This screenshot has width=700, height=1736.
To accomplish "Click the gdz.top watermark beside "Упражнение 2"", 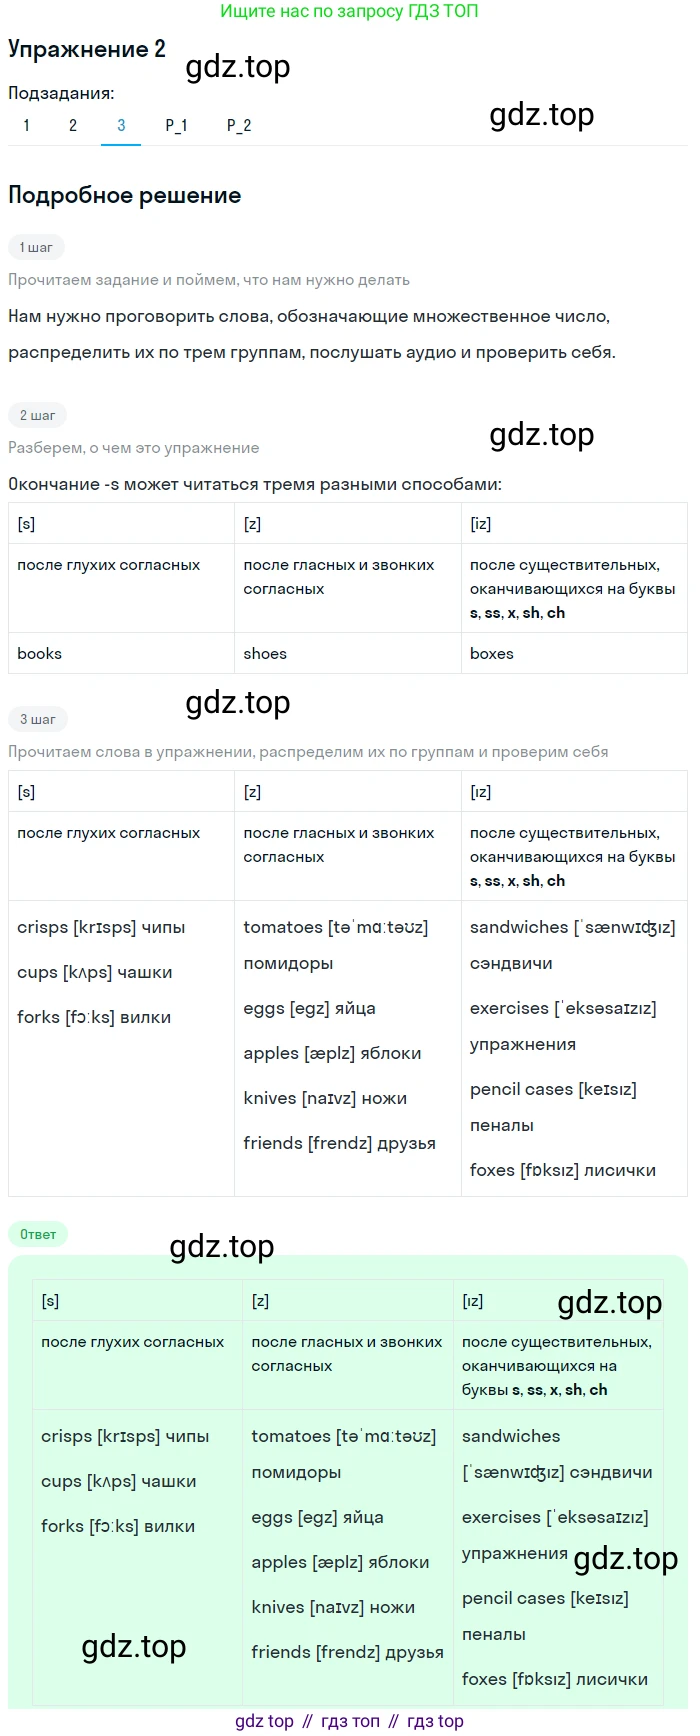I will tap(238, 67).
